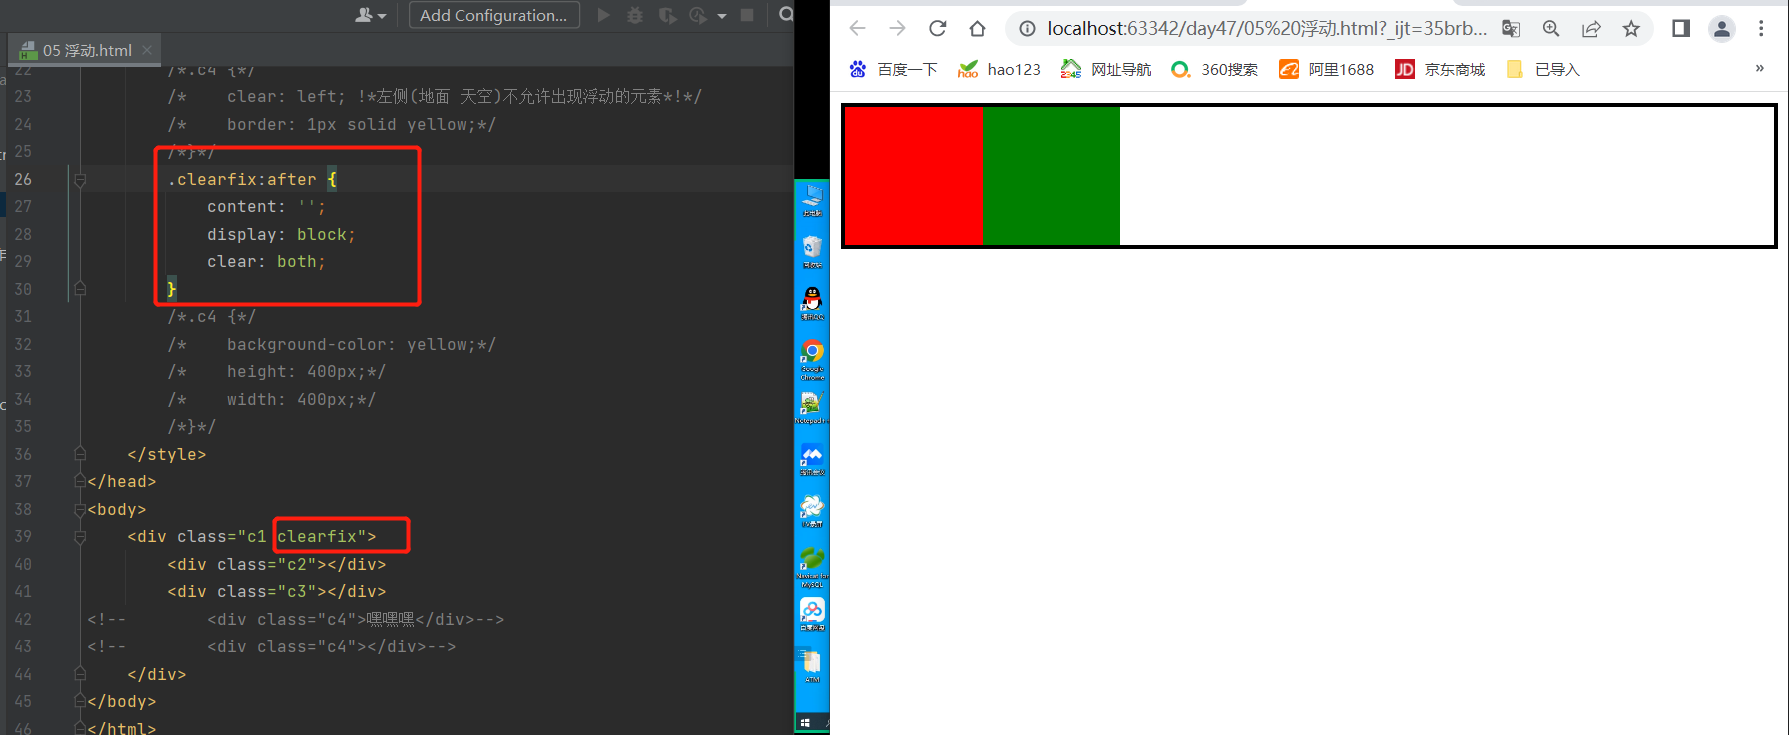Click the profiler run icon in toolbar

(x=698, y=15)
